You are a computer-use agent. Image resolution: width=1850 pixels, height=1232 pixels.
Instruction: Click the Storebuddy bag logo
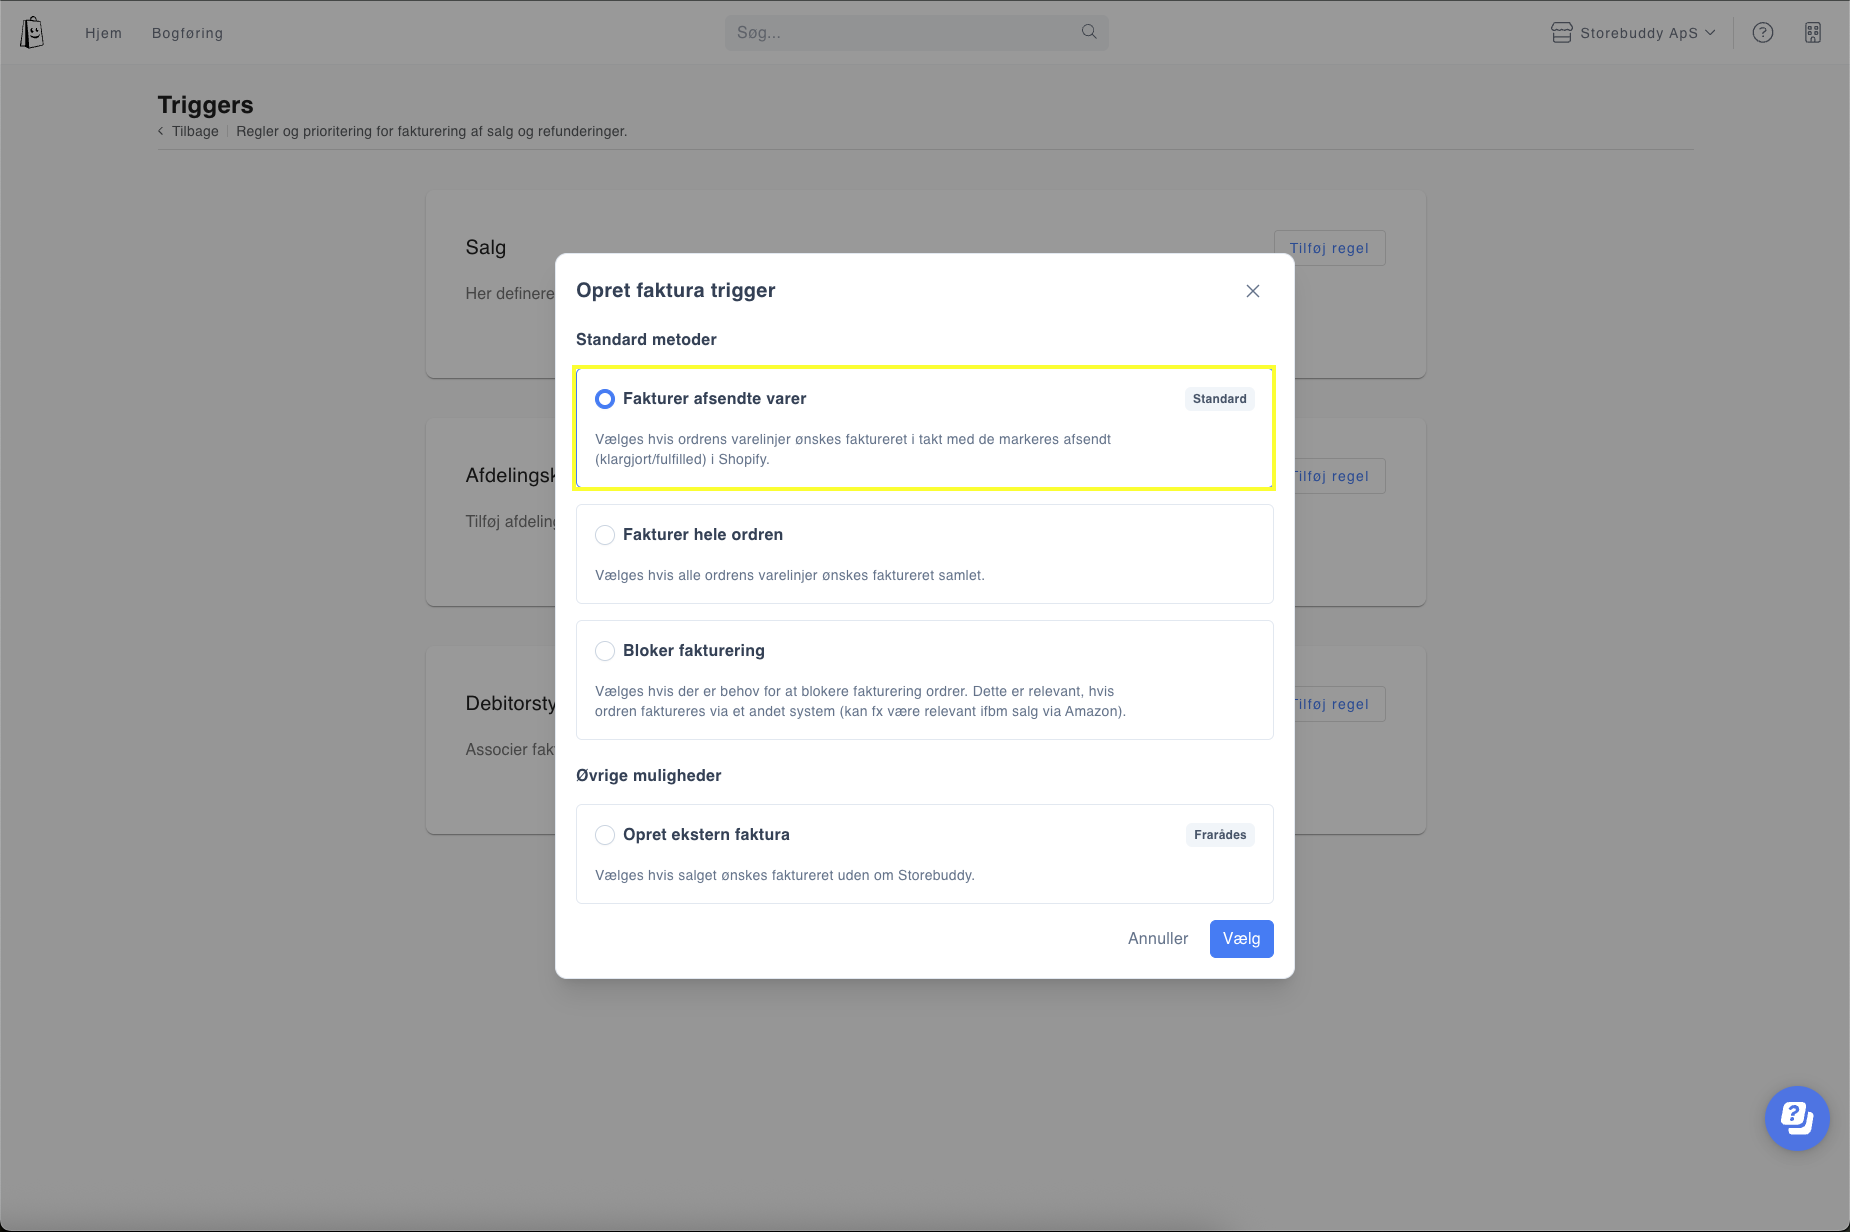[x=32, y=32]
